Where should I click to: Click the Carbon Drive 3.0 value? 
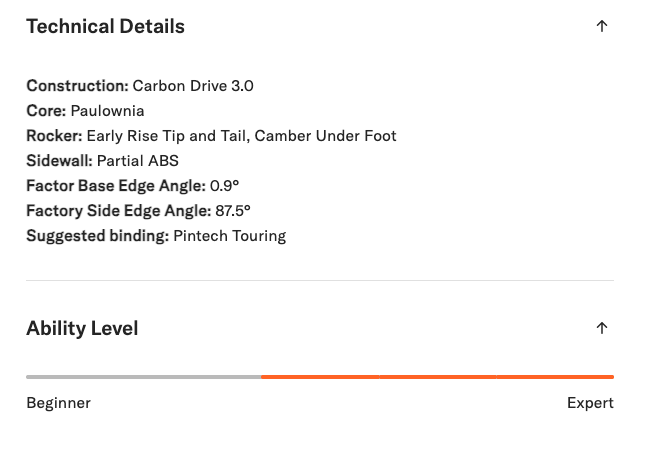tap(193, 86)
